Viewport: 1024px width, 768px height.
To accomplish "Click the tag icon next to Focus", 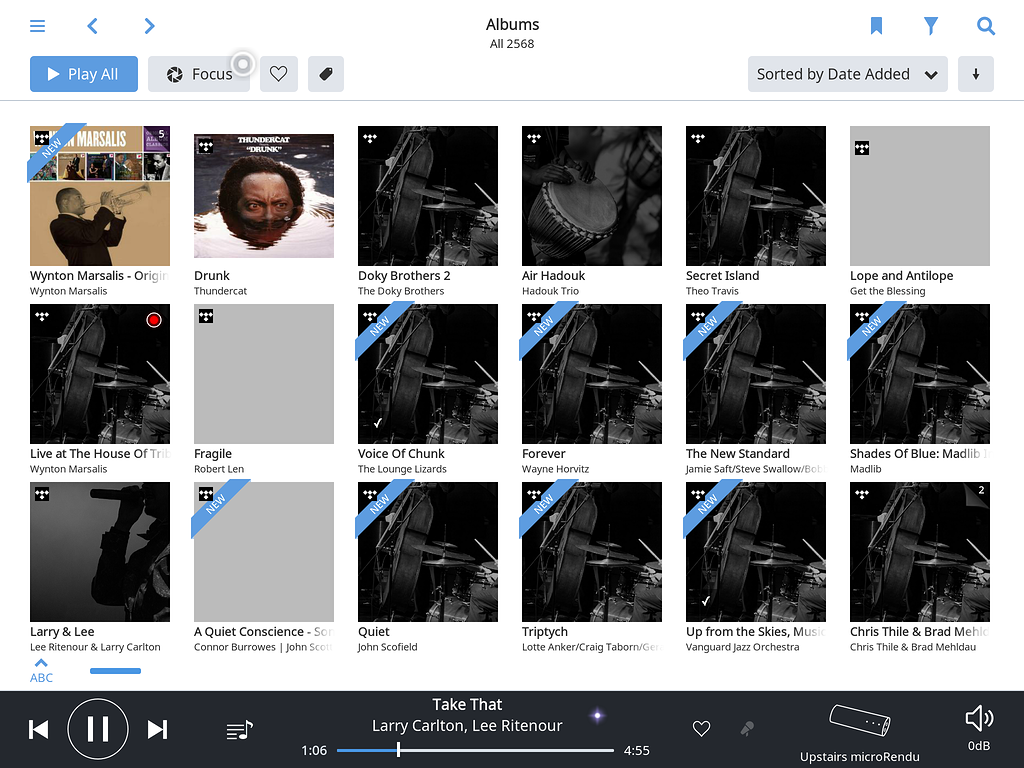I will pyautogui.click(x=325, y=74).
